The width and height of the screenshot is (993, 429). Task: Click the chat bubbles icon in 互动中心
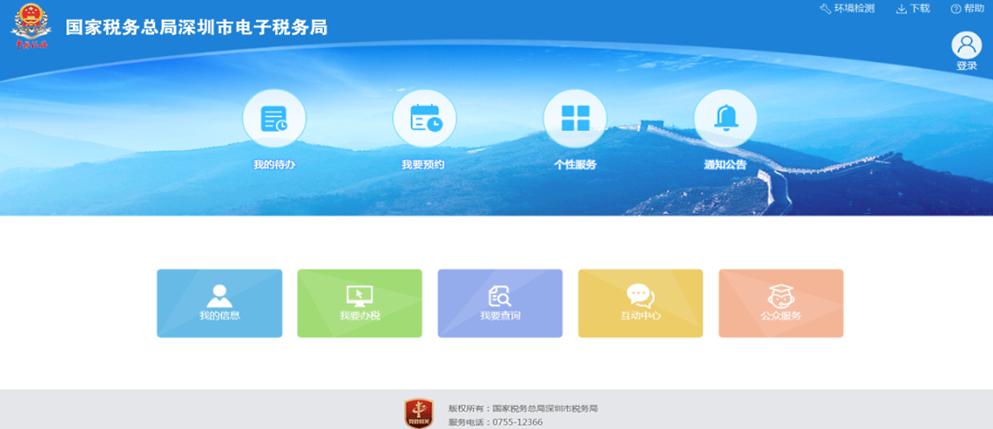pyautogui.click(x=641, y=296)
